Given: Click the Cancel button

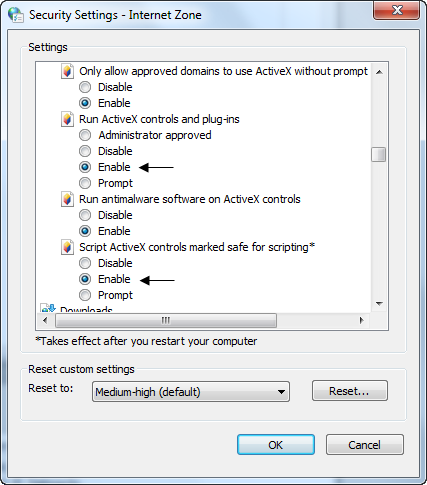Looking at the screenshot, I should [x=365, y=445].
